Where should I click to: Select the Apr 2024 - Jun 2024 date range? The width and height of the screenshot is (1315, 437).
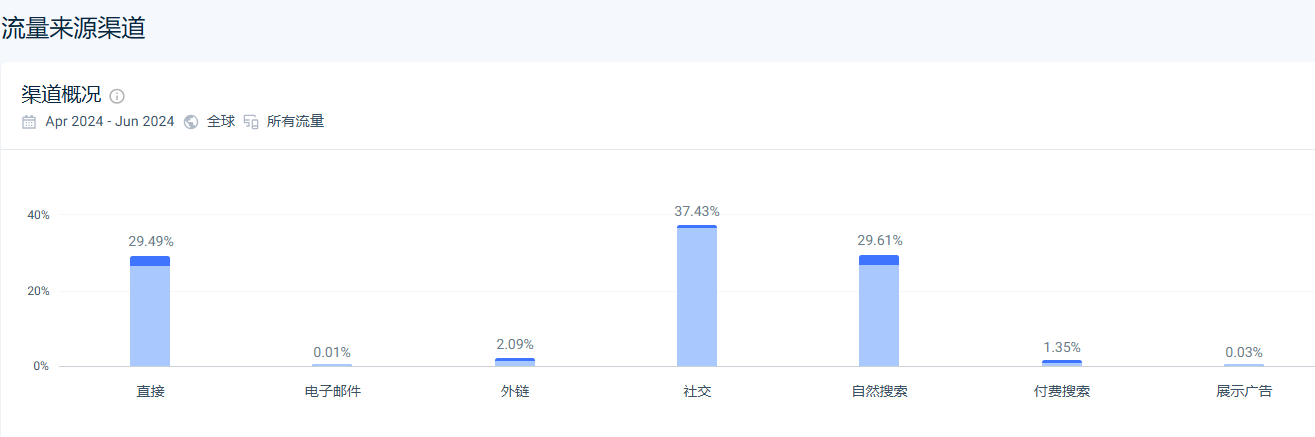(x=110, y=122)
